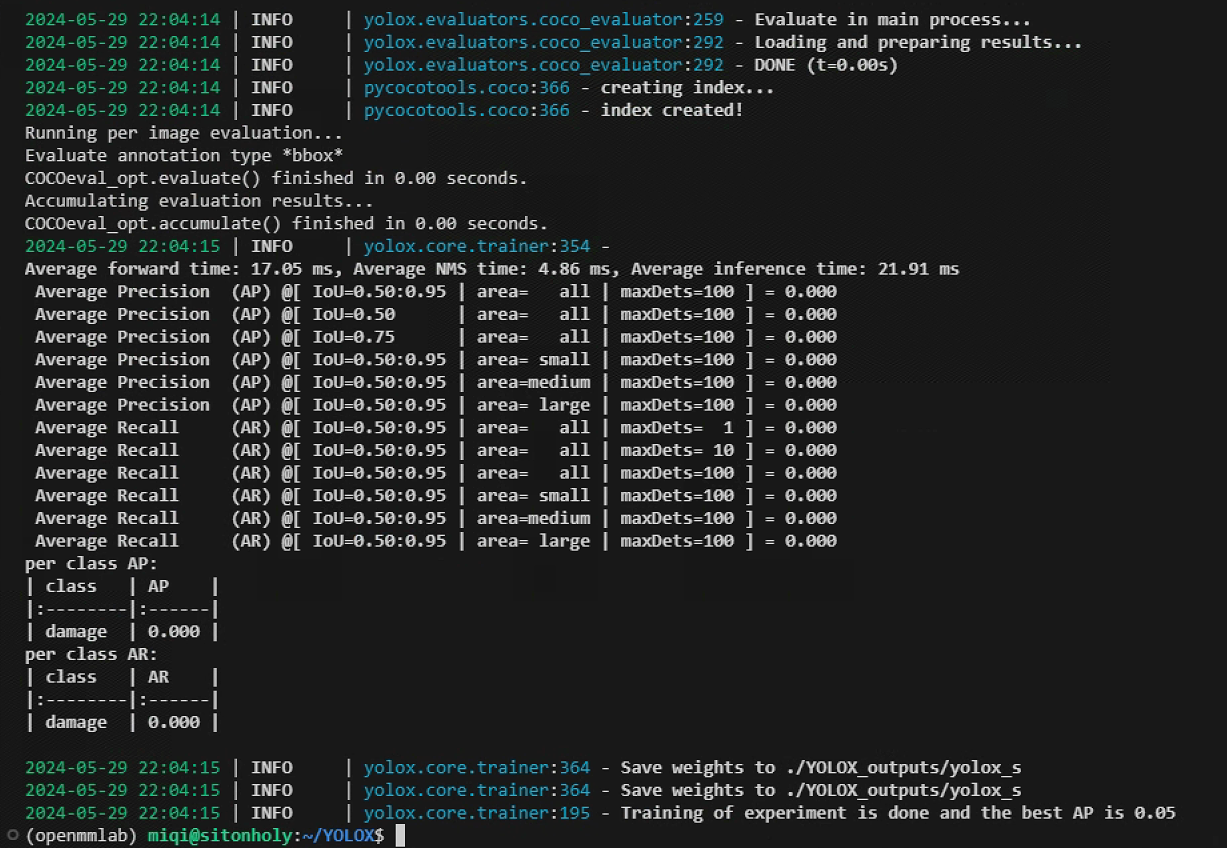Click the "~/YOLOX" path in prompt
This screenshot has height=848, width=1227.
(337, 835)
